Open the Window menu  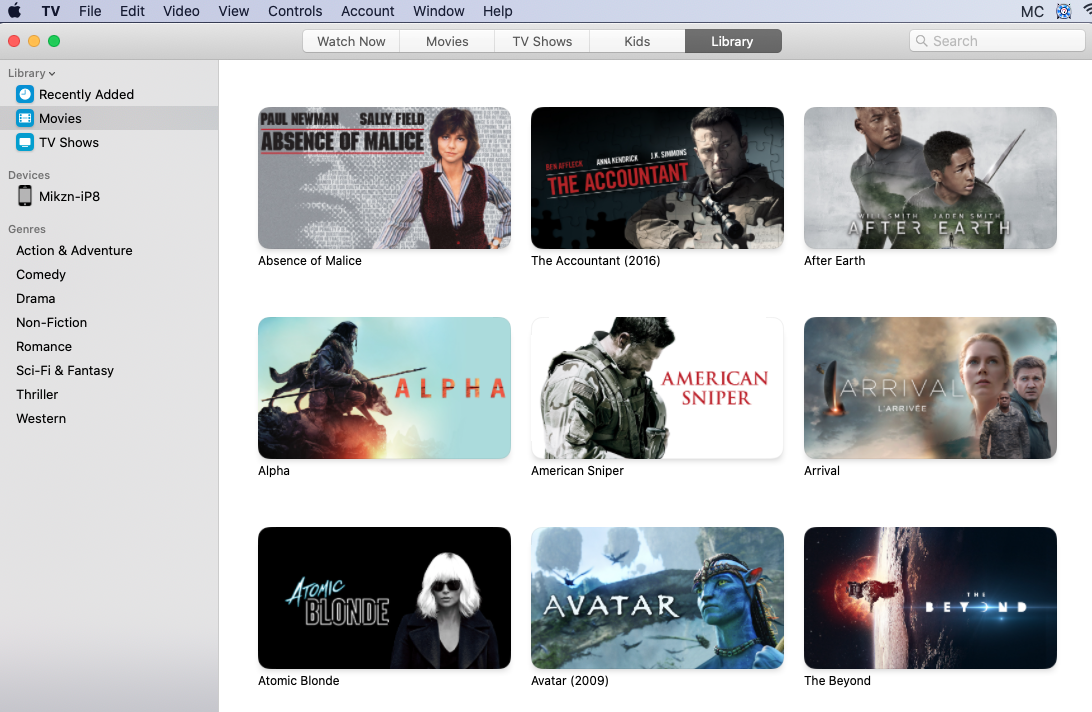[439, 11]
